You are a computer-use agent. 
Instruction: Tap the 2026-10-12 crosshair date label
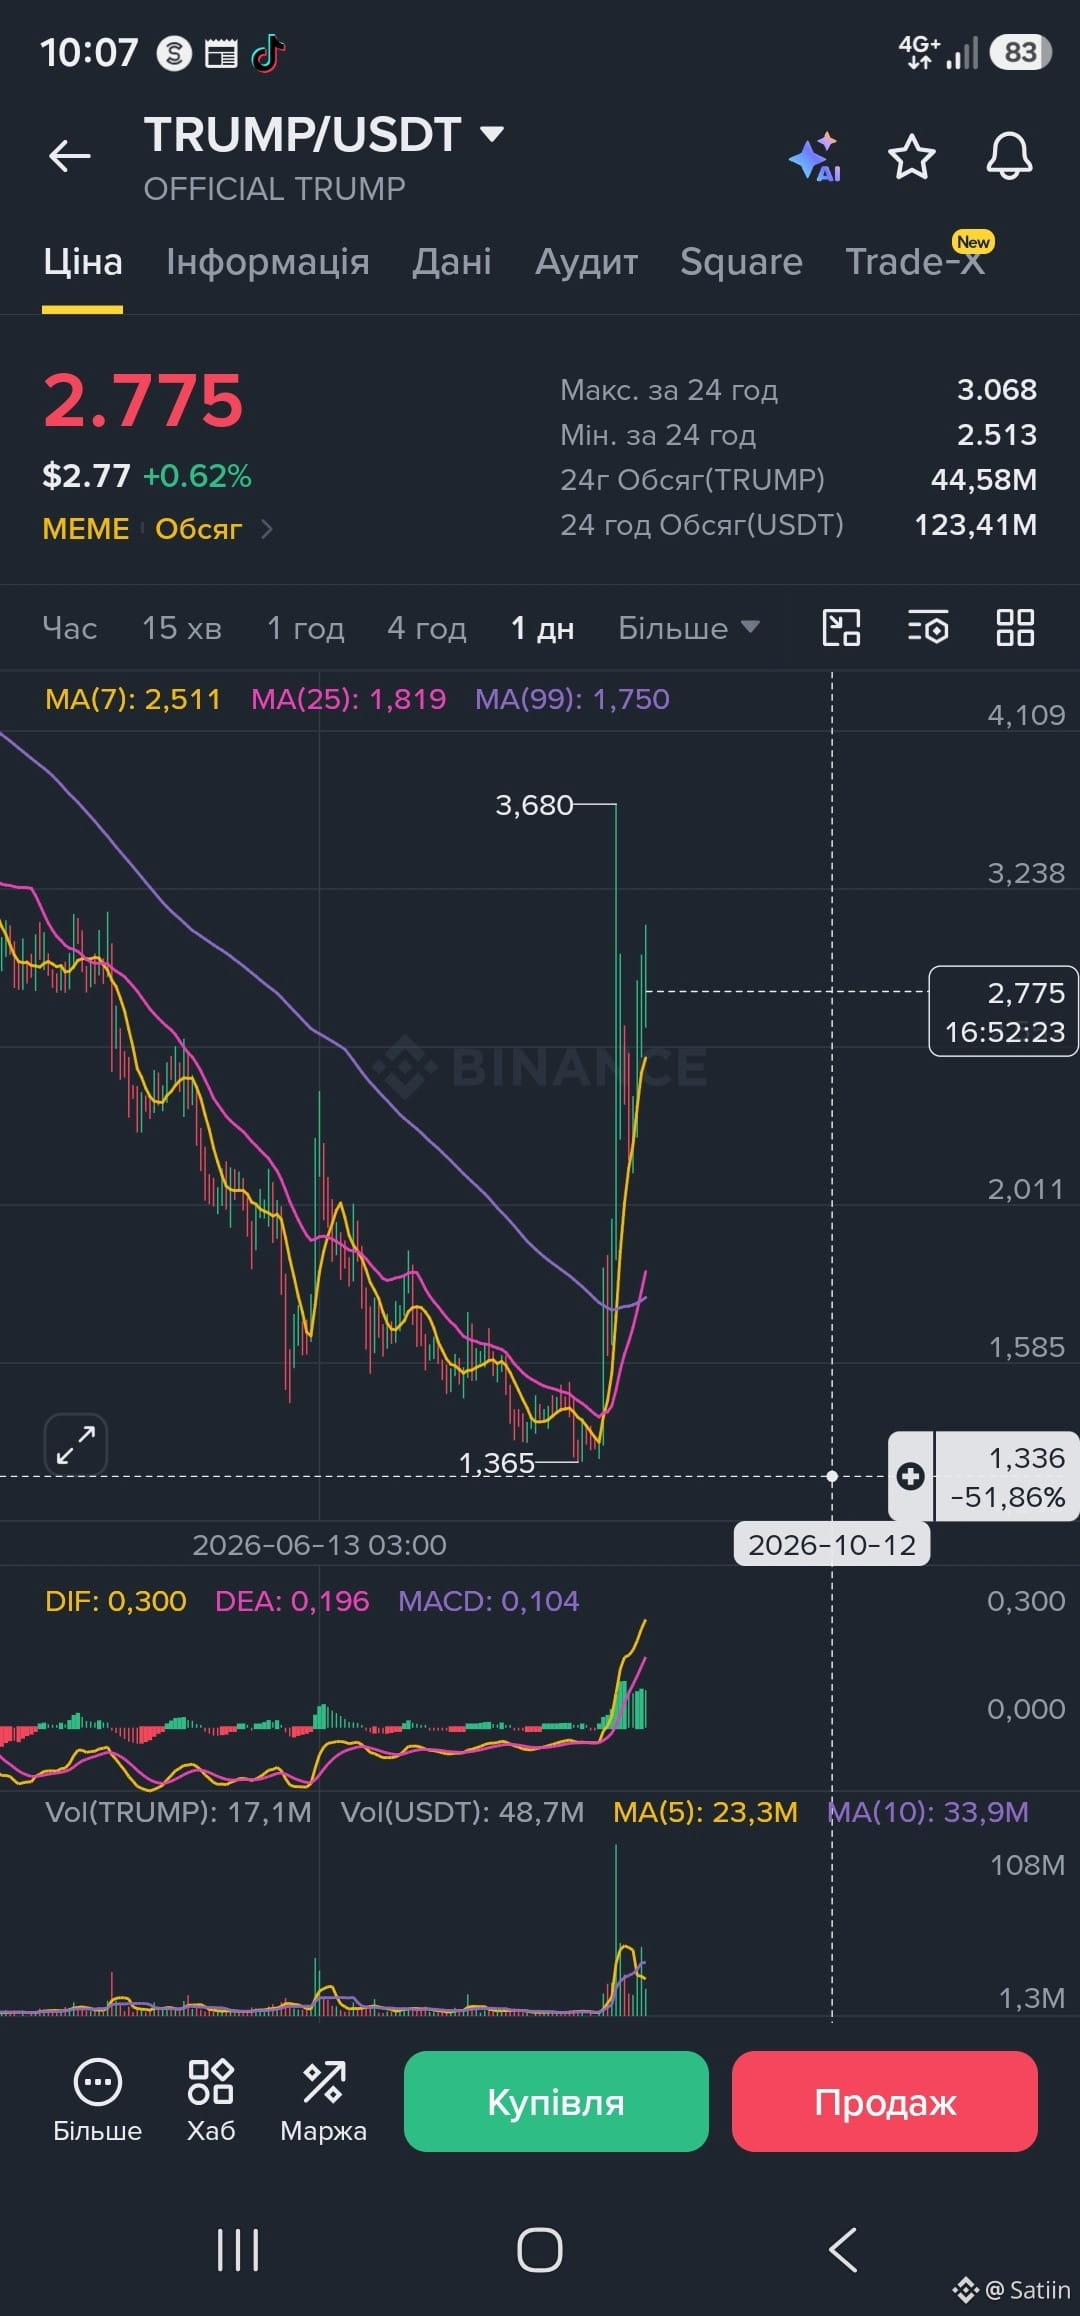tap(832, 1545)
